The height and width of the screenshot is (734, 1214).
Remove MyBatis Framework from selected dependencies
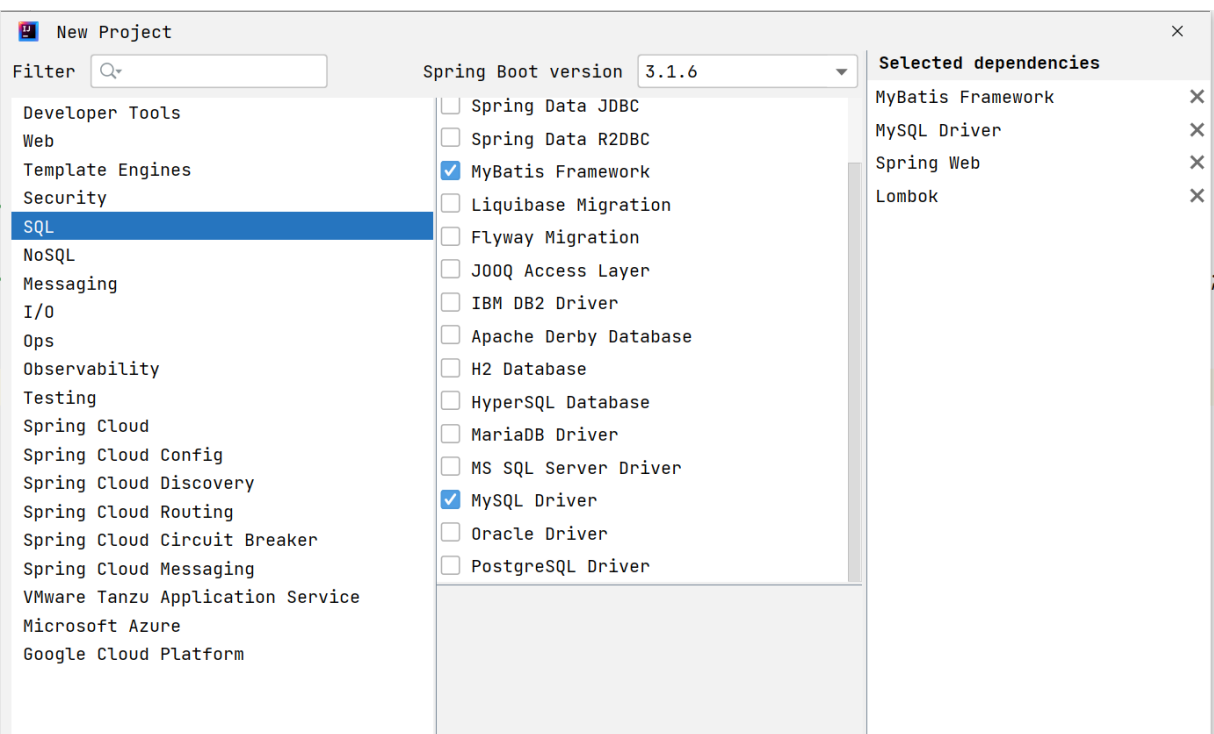[x=1196, y=97]
